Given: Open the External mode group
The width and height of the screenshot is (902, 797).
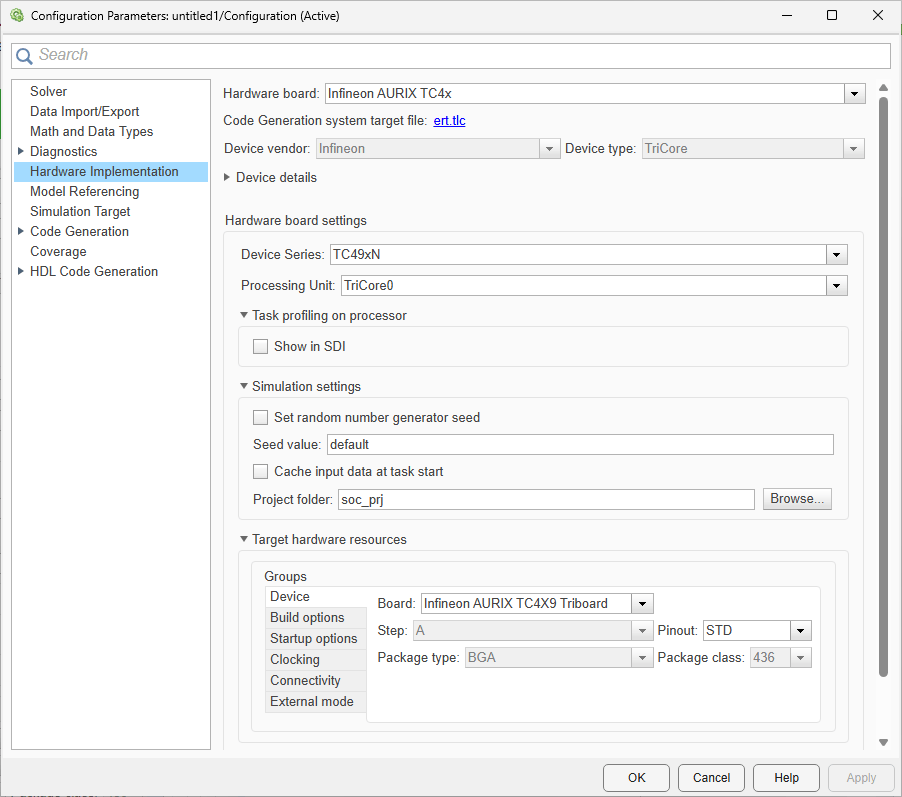Looking at the screenshot, I should coord(316,701).
